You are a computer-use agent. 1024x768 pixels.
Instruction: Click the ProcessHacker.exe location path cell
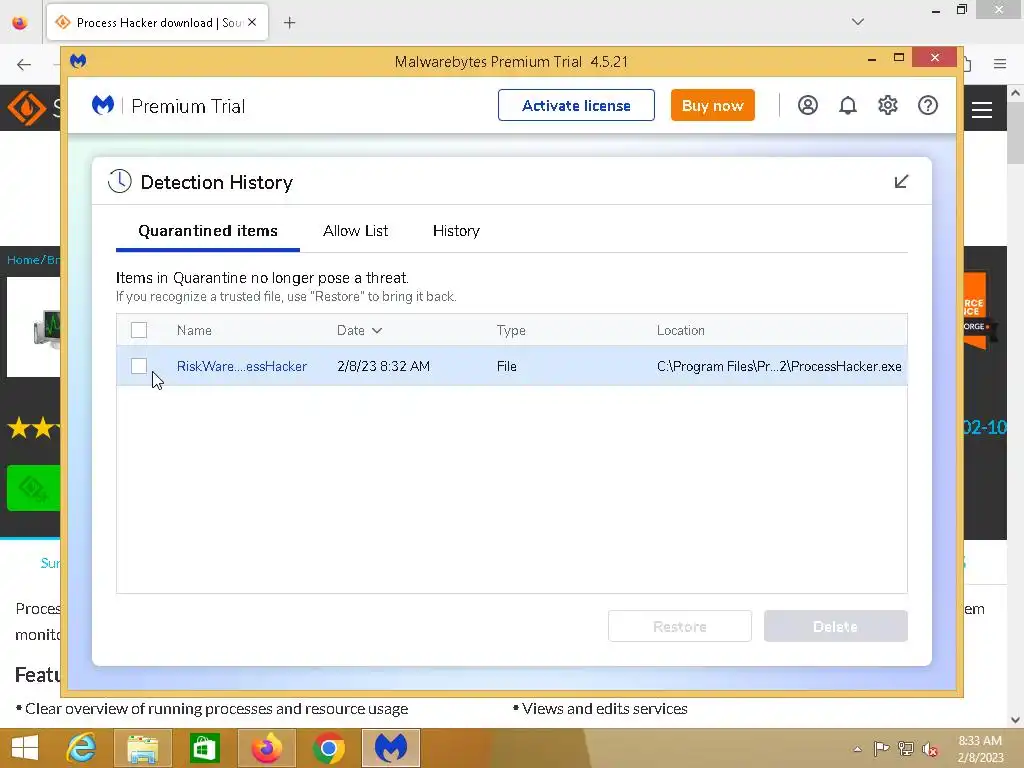[x=779, y=366]
